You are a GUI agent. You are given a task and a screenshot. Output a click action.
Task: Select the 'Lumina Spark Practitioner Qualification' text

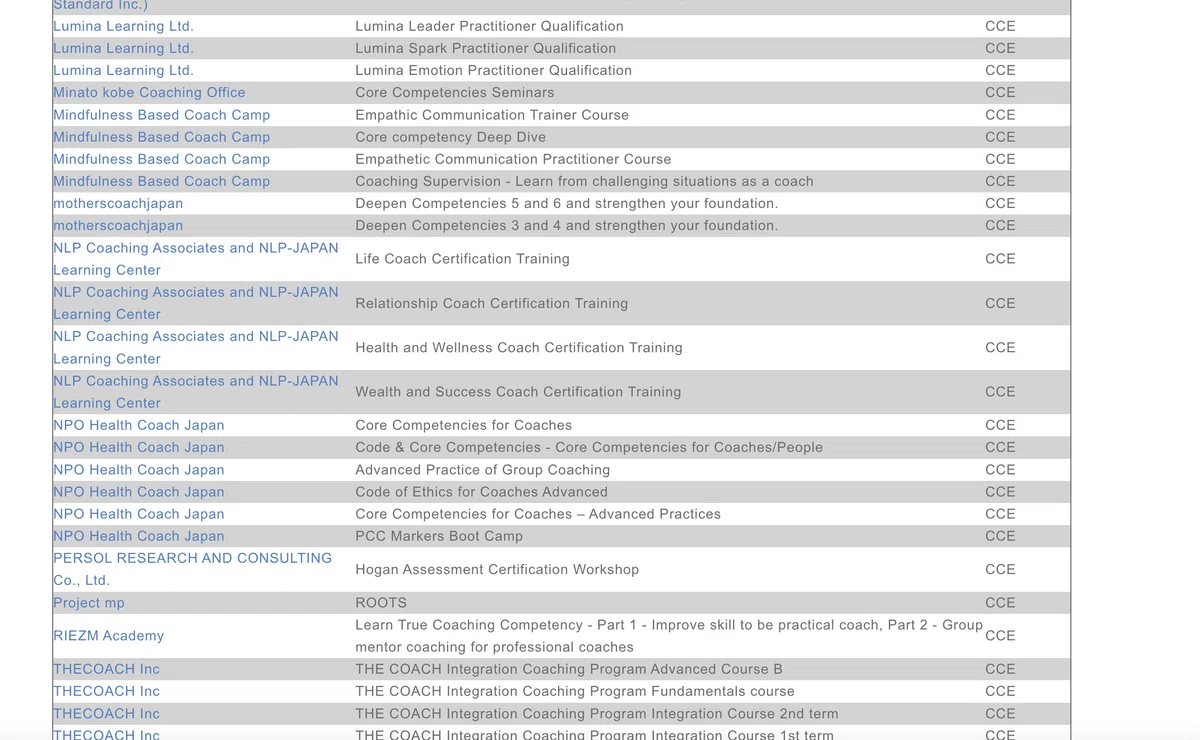point(486,48)
